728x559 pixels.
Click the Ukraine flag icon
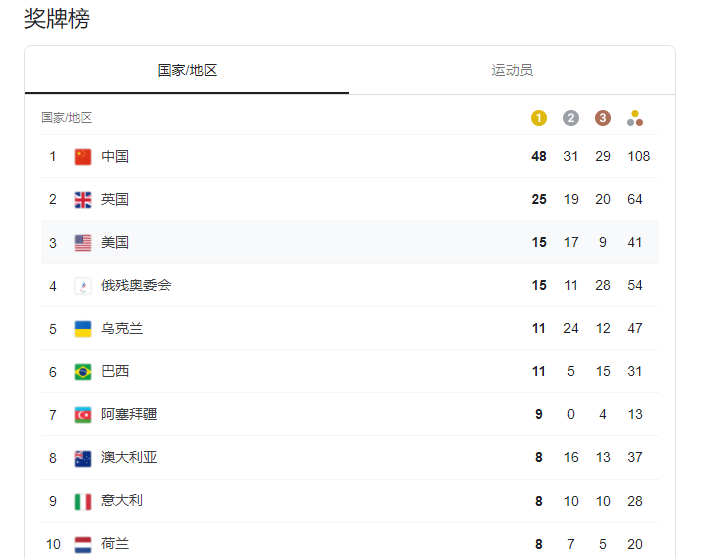coord(83,329)
